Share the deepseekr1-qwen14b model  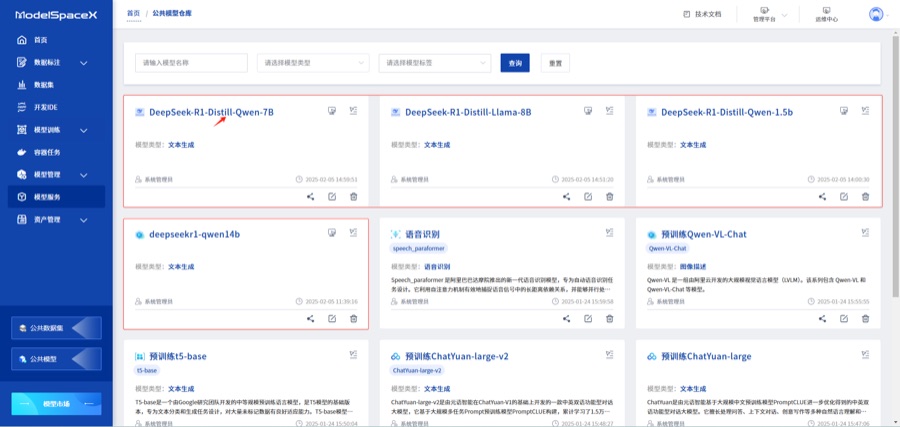[311, 319]
